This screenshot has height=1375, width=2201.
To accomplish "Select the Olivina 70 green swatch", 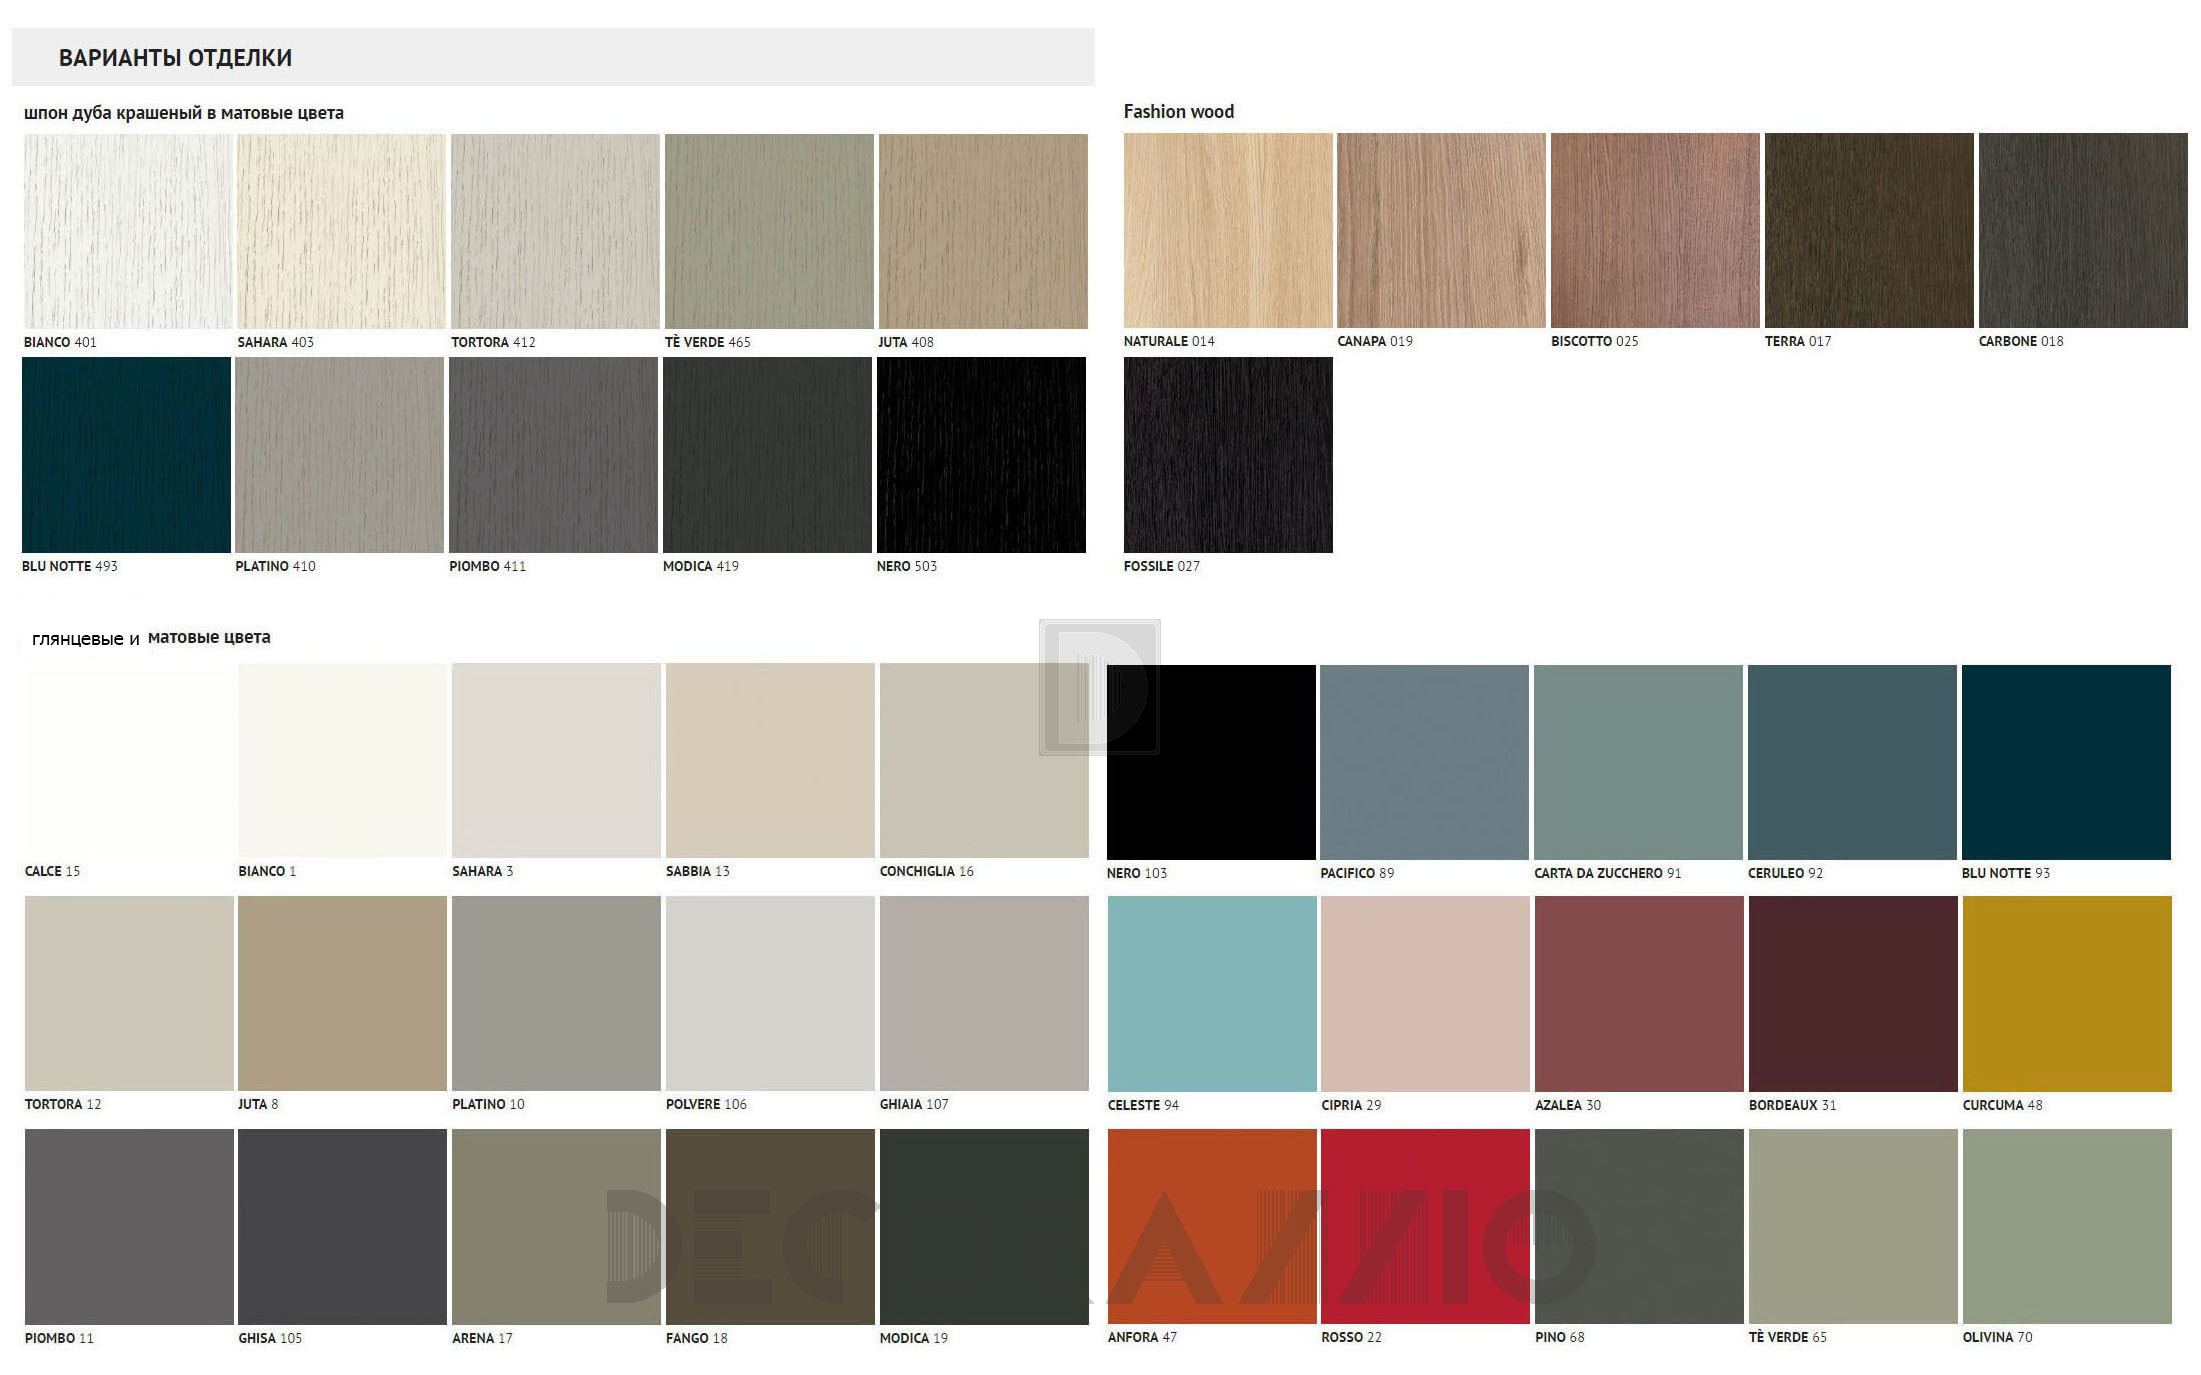I will [2066, 1226].
